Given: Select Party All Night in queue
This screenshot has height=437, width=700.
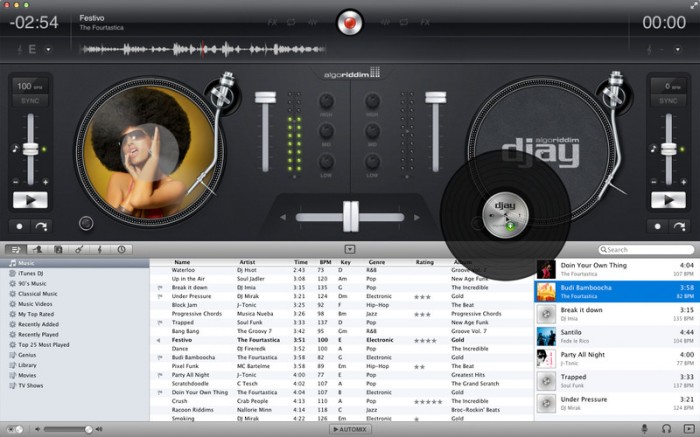Looking at the screenshot, I should (617, 358).
